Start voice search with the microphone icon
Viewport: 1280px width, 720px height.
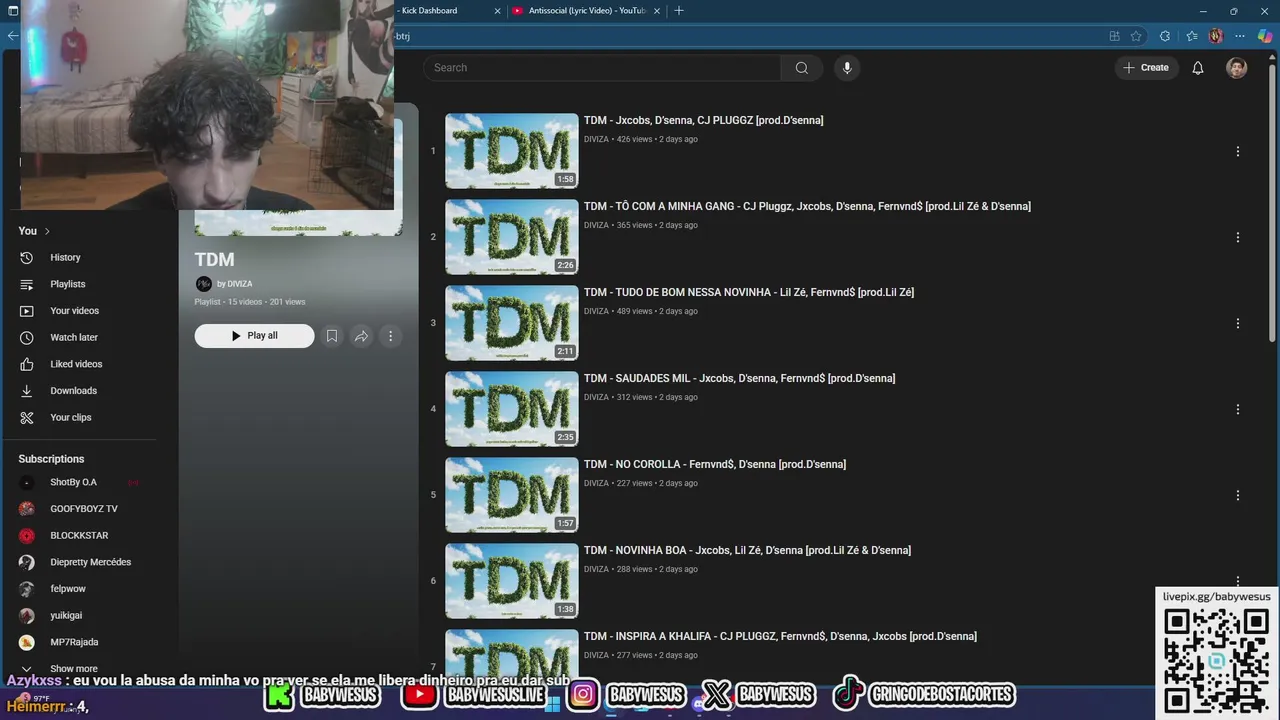847,68
